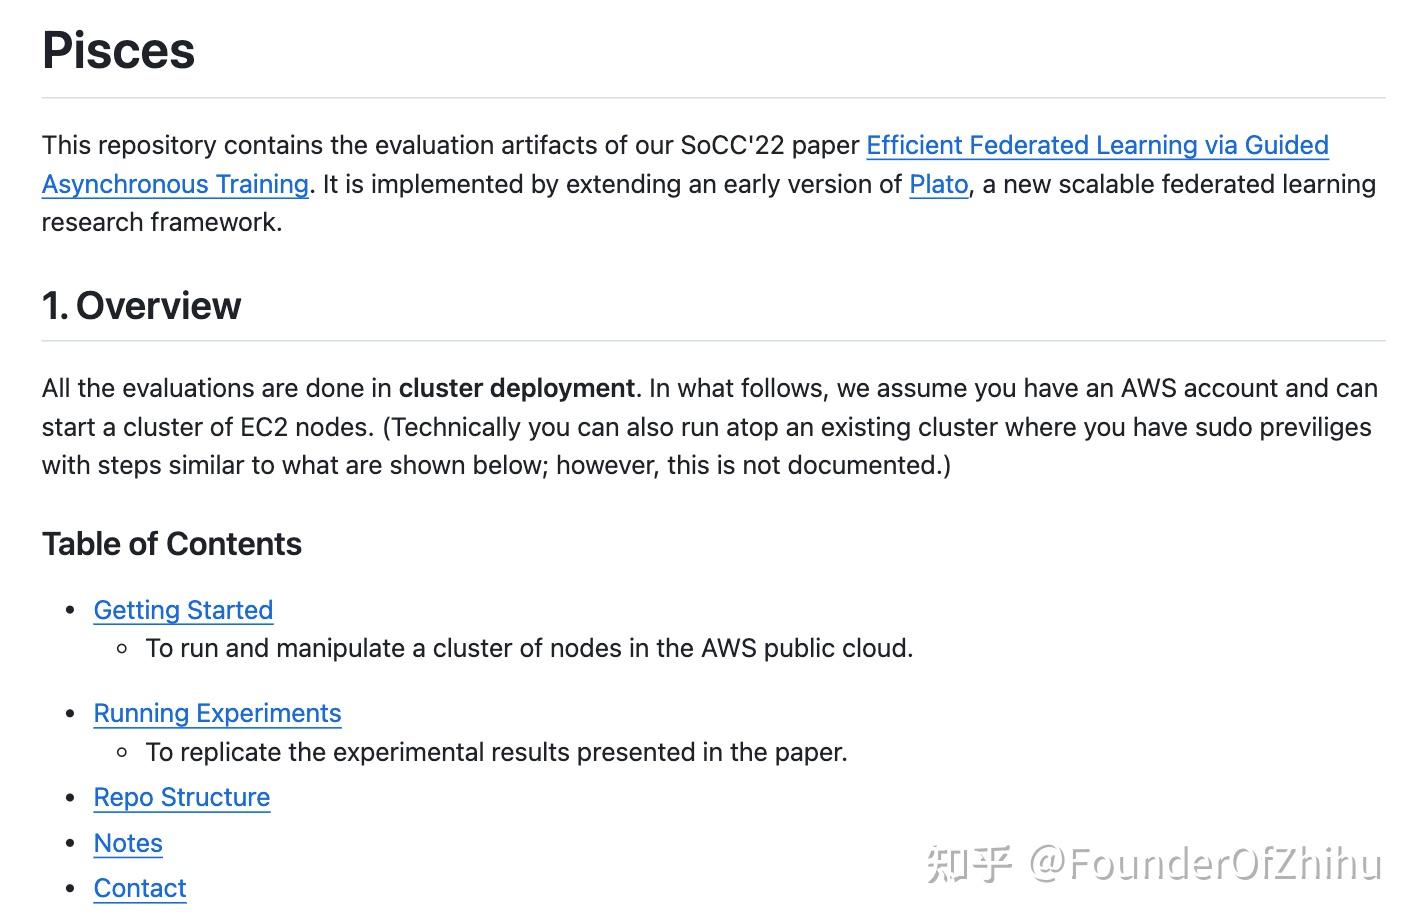The height and width of the screenshot is (922, 1419).
Task: Click the AWS public cloud sub-bullet description
Action: (529, 649)
